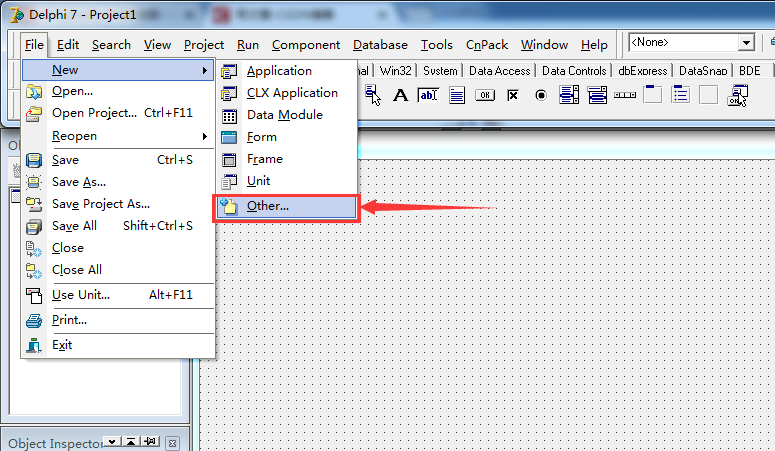This screenshot has width=775, height=451.
Task: Open the Window menu
Action: (544, 45)
